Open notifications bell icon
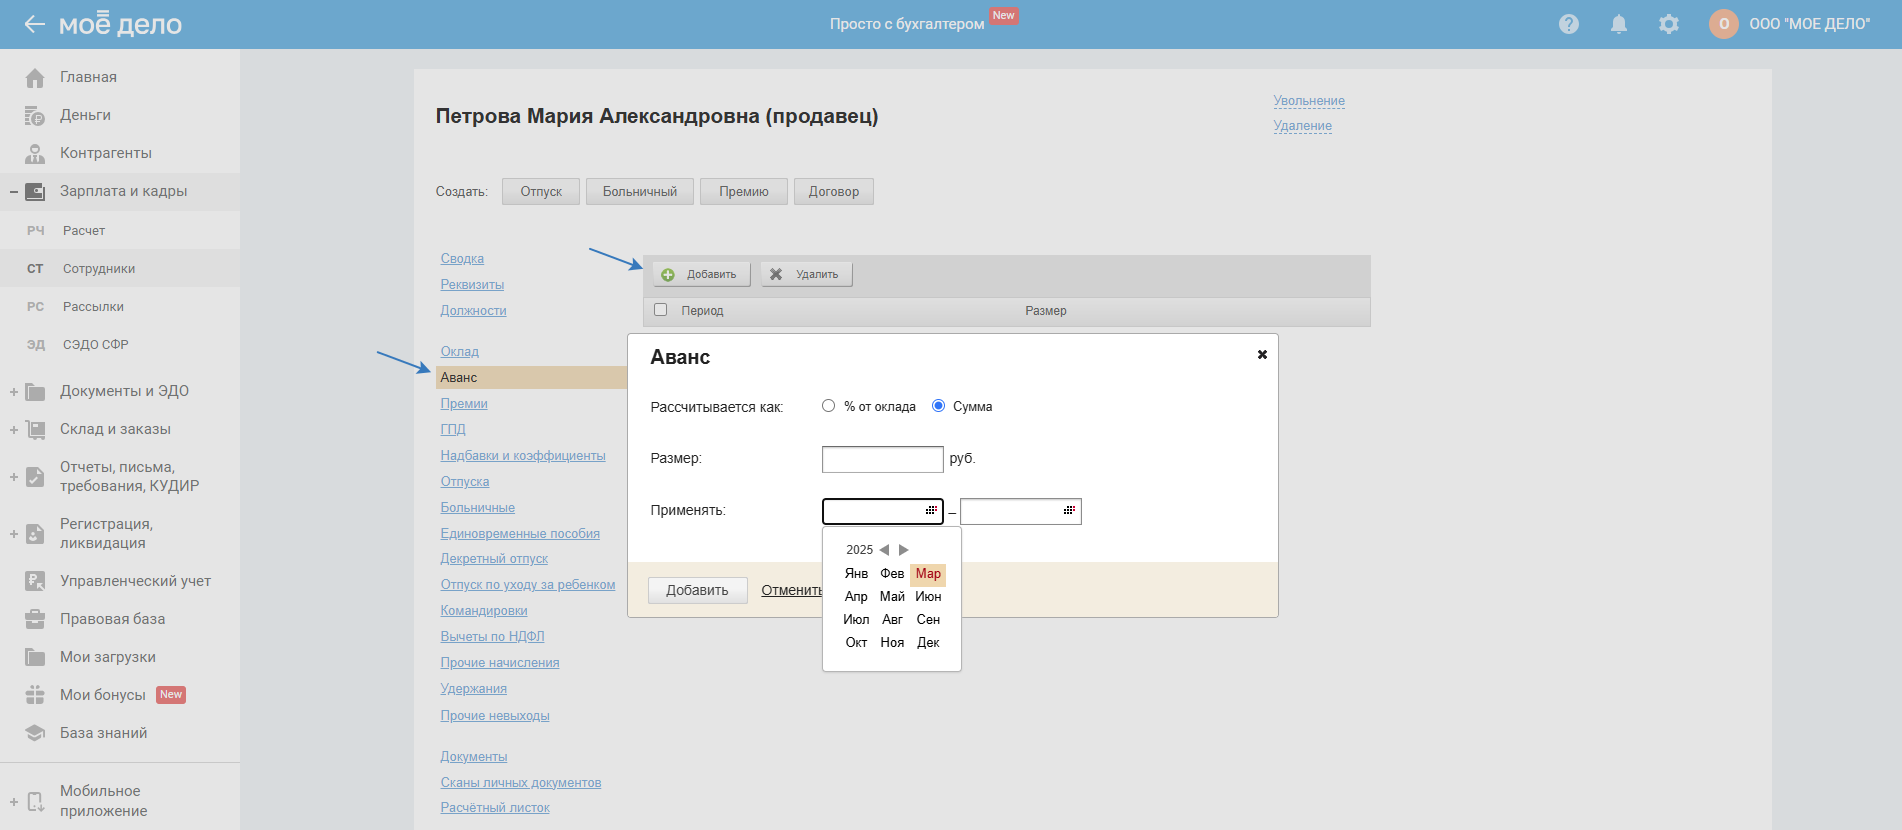Screen dimensions: 1902x830 [1618, 24]
